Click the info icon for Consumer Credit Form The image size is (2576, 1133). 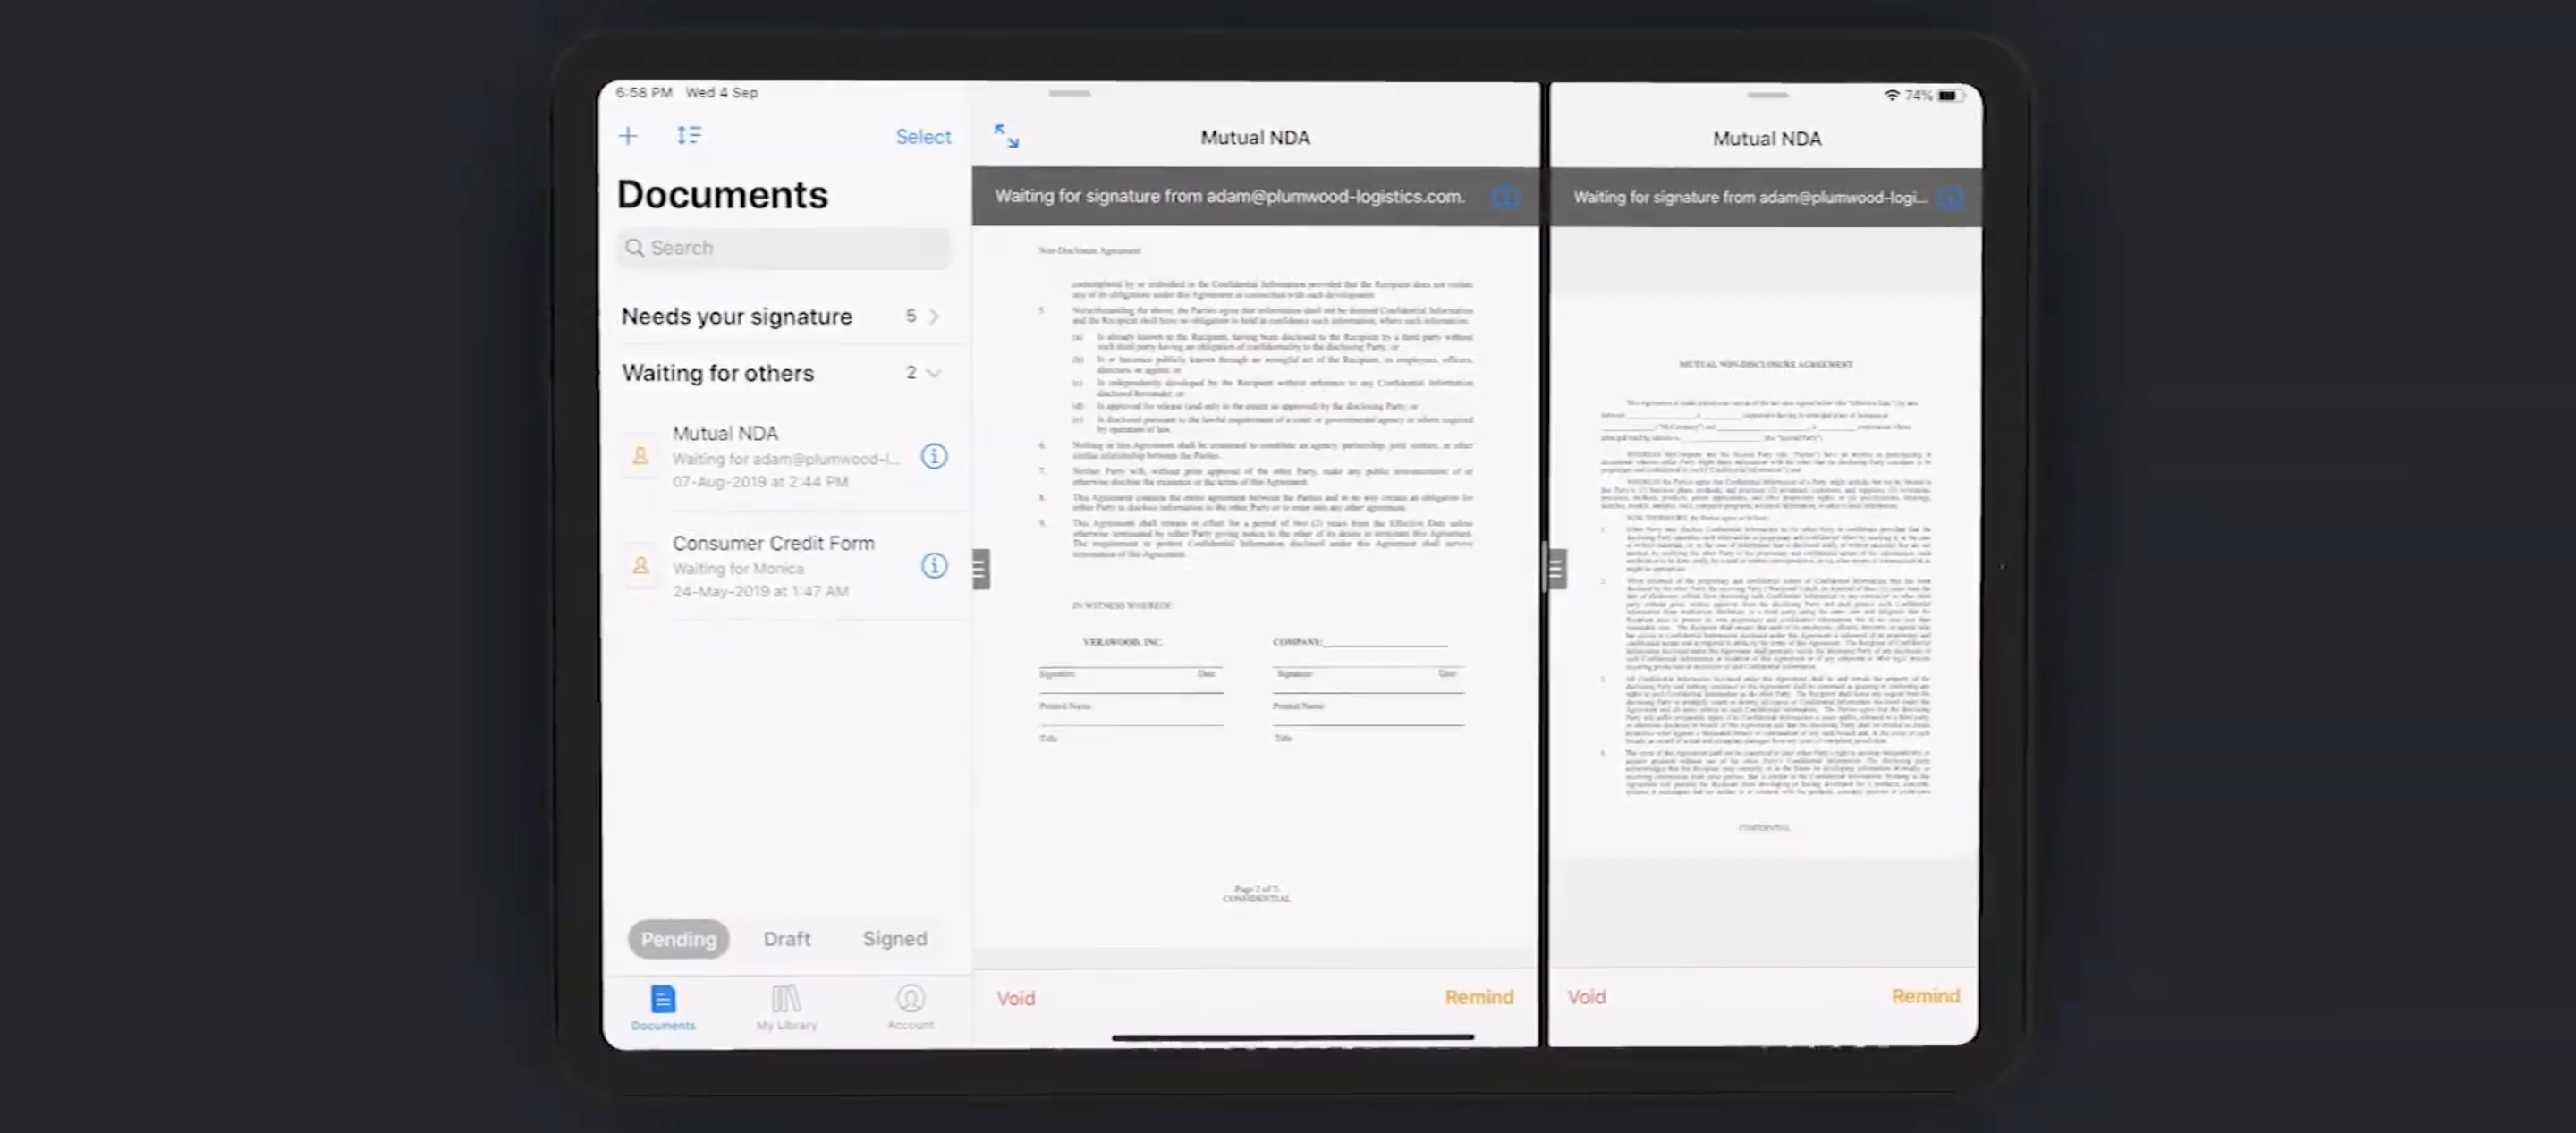click(x=933, y=565)
